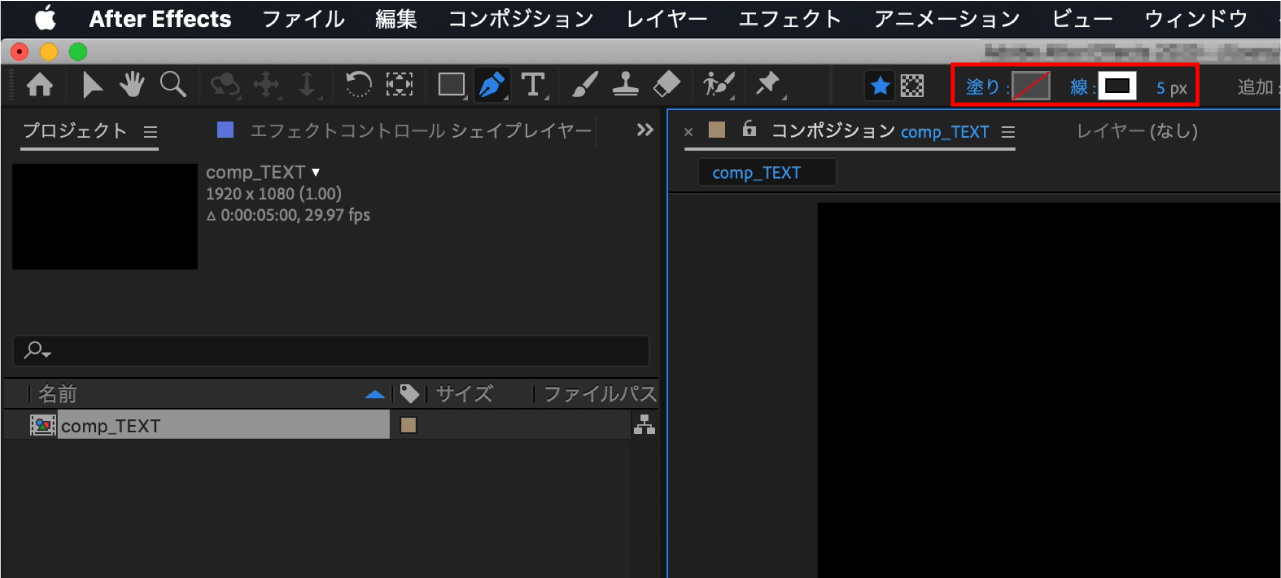Select the Rectangle shape tool
Viewport: 1281px width, 578px height.
coord(452,86)
